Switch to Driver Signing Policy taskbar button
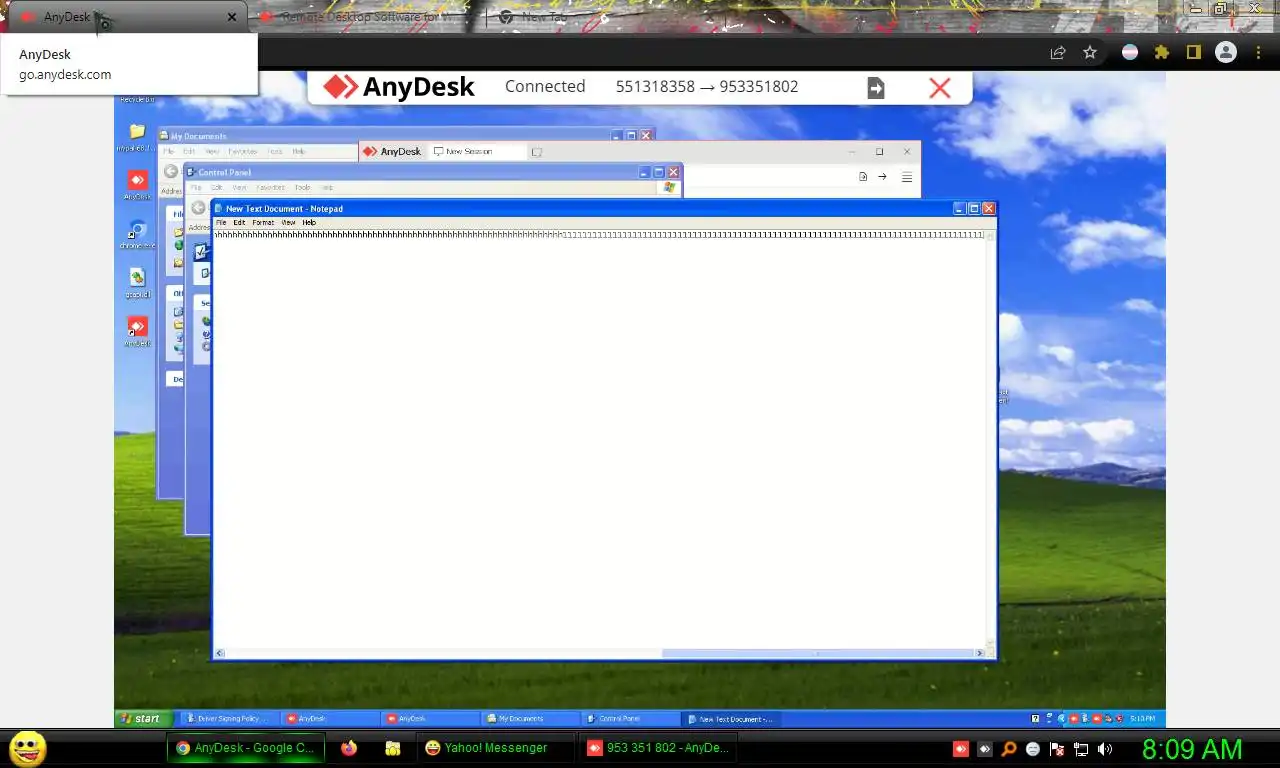The image size is (1280, 768). (229, 718)
